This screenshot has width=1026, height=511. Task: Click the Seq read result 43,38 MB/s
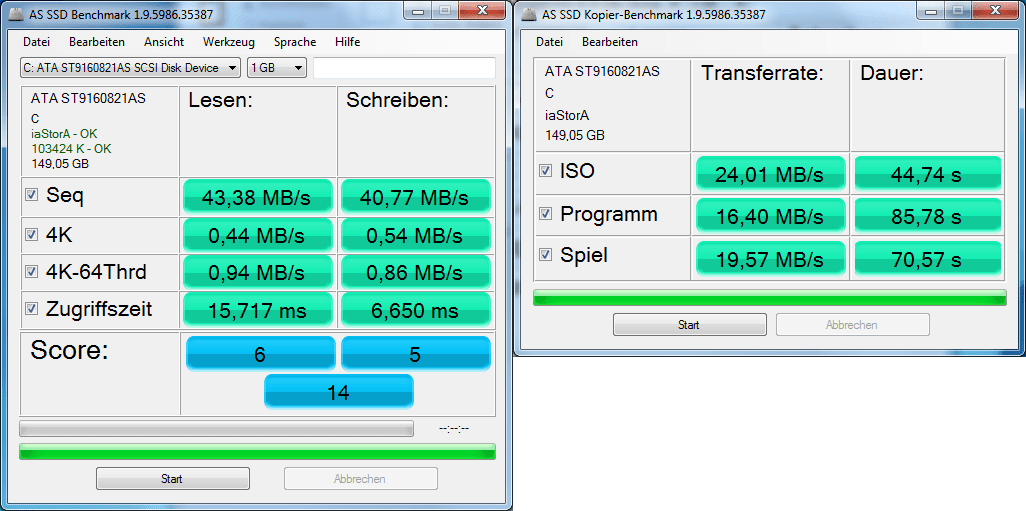click(x=258, y=196)
